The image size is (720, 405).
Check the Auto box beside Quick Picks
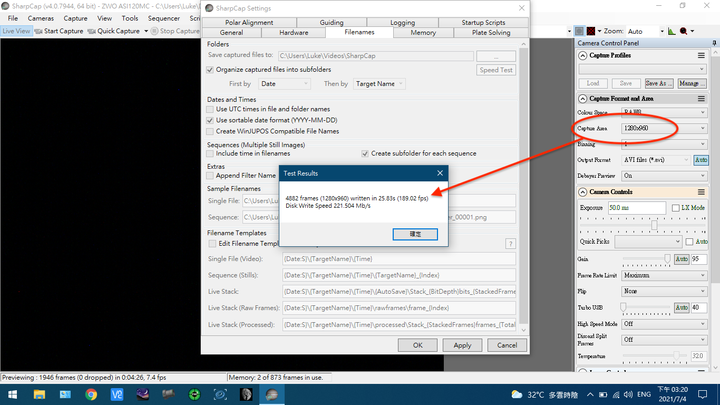click(x=689, y=242)
